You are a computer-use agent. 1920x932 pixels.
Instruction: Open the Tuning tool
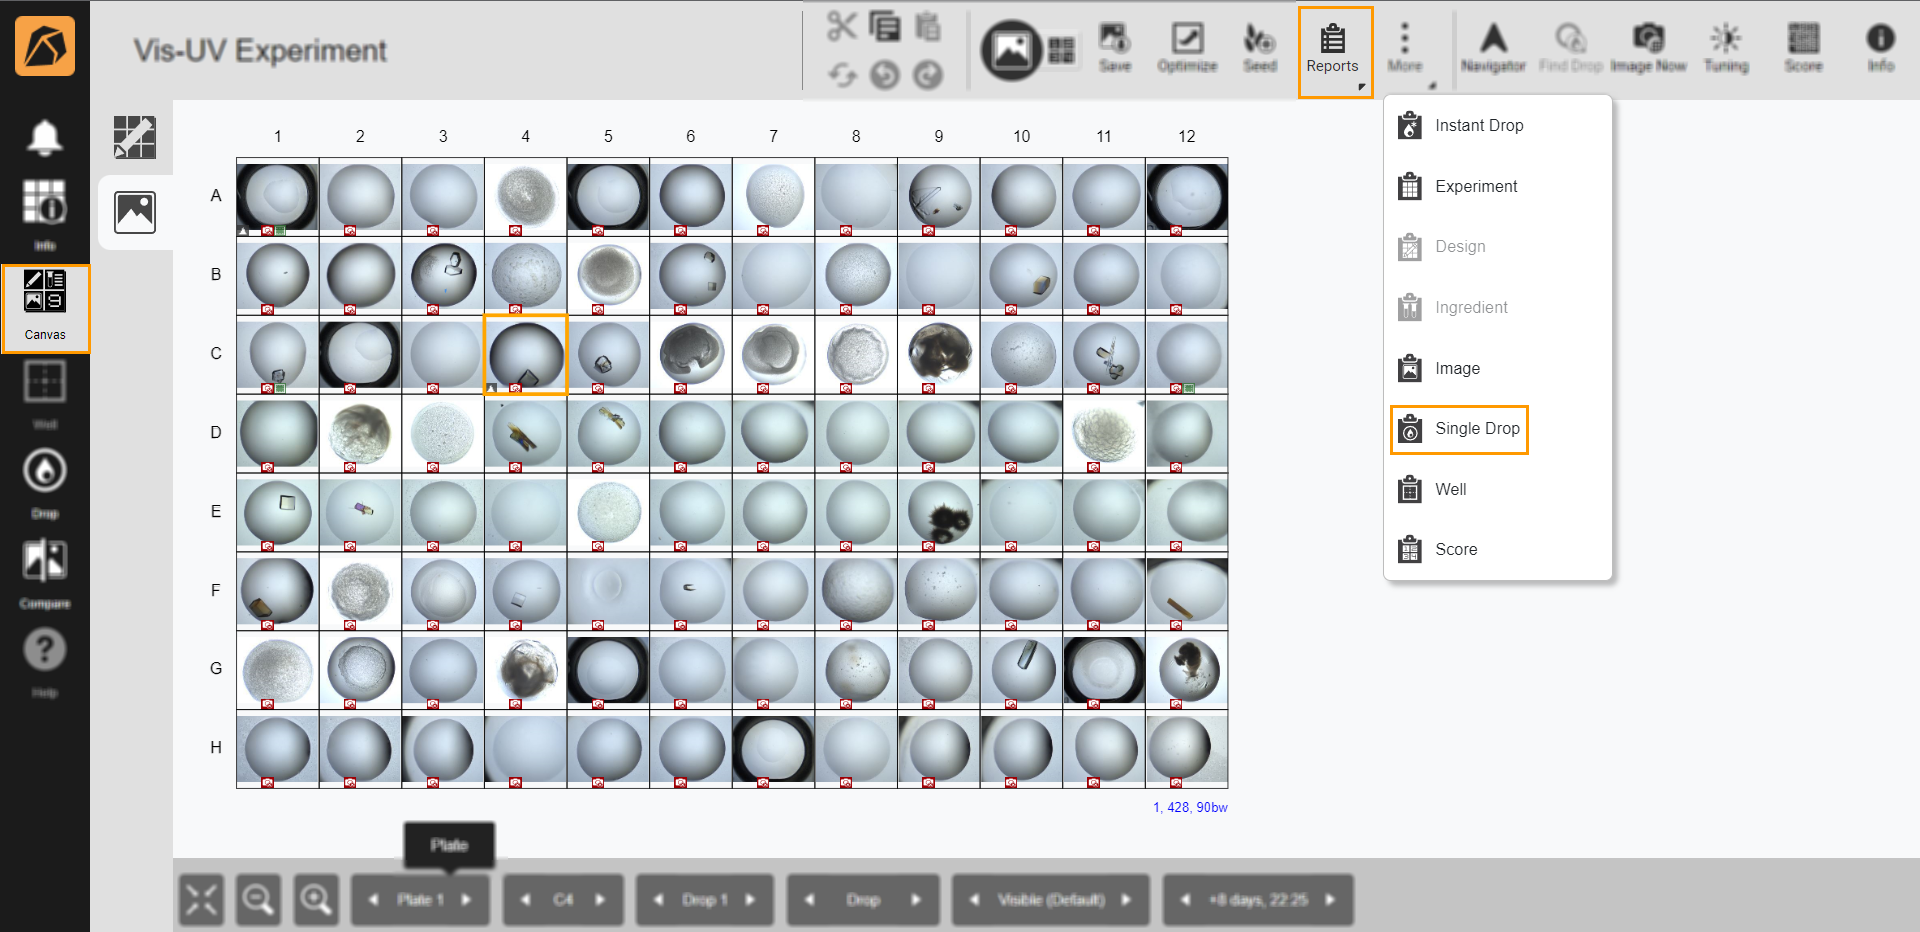(1726, 46)
